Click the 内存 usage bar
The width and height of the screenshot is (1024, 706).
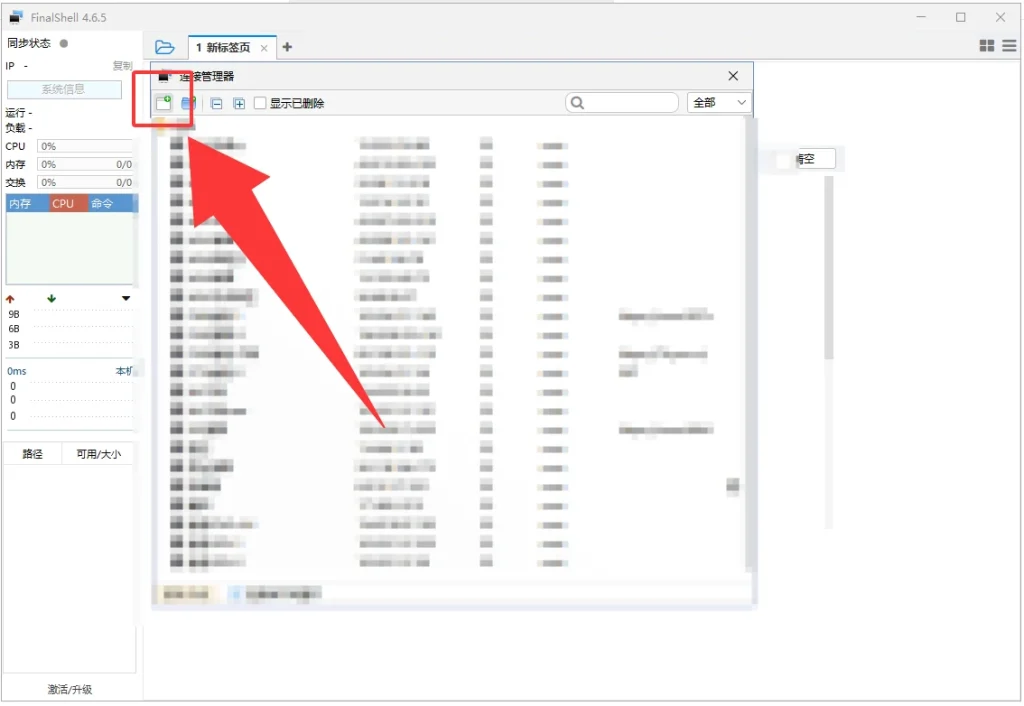point(85,165)
